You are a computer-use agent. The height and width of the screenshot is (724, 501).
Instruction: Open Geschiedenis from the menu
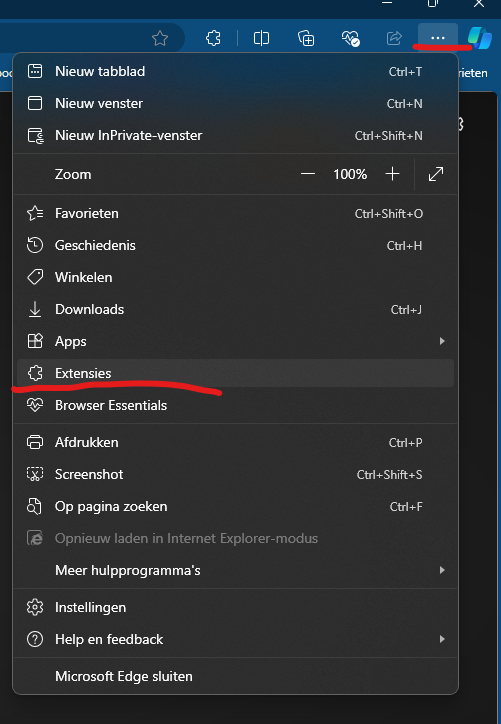click(x=235, y=245)
